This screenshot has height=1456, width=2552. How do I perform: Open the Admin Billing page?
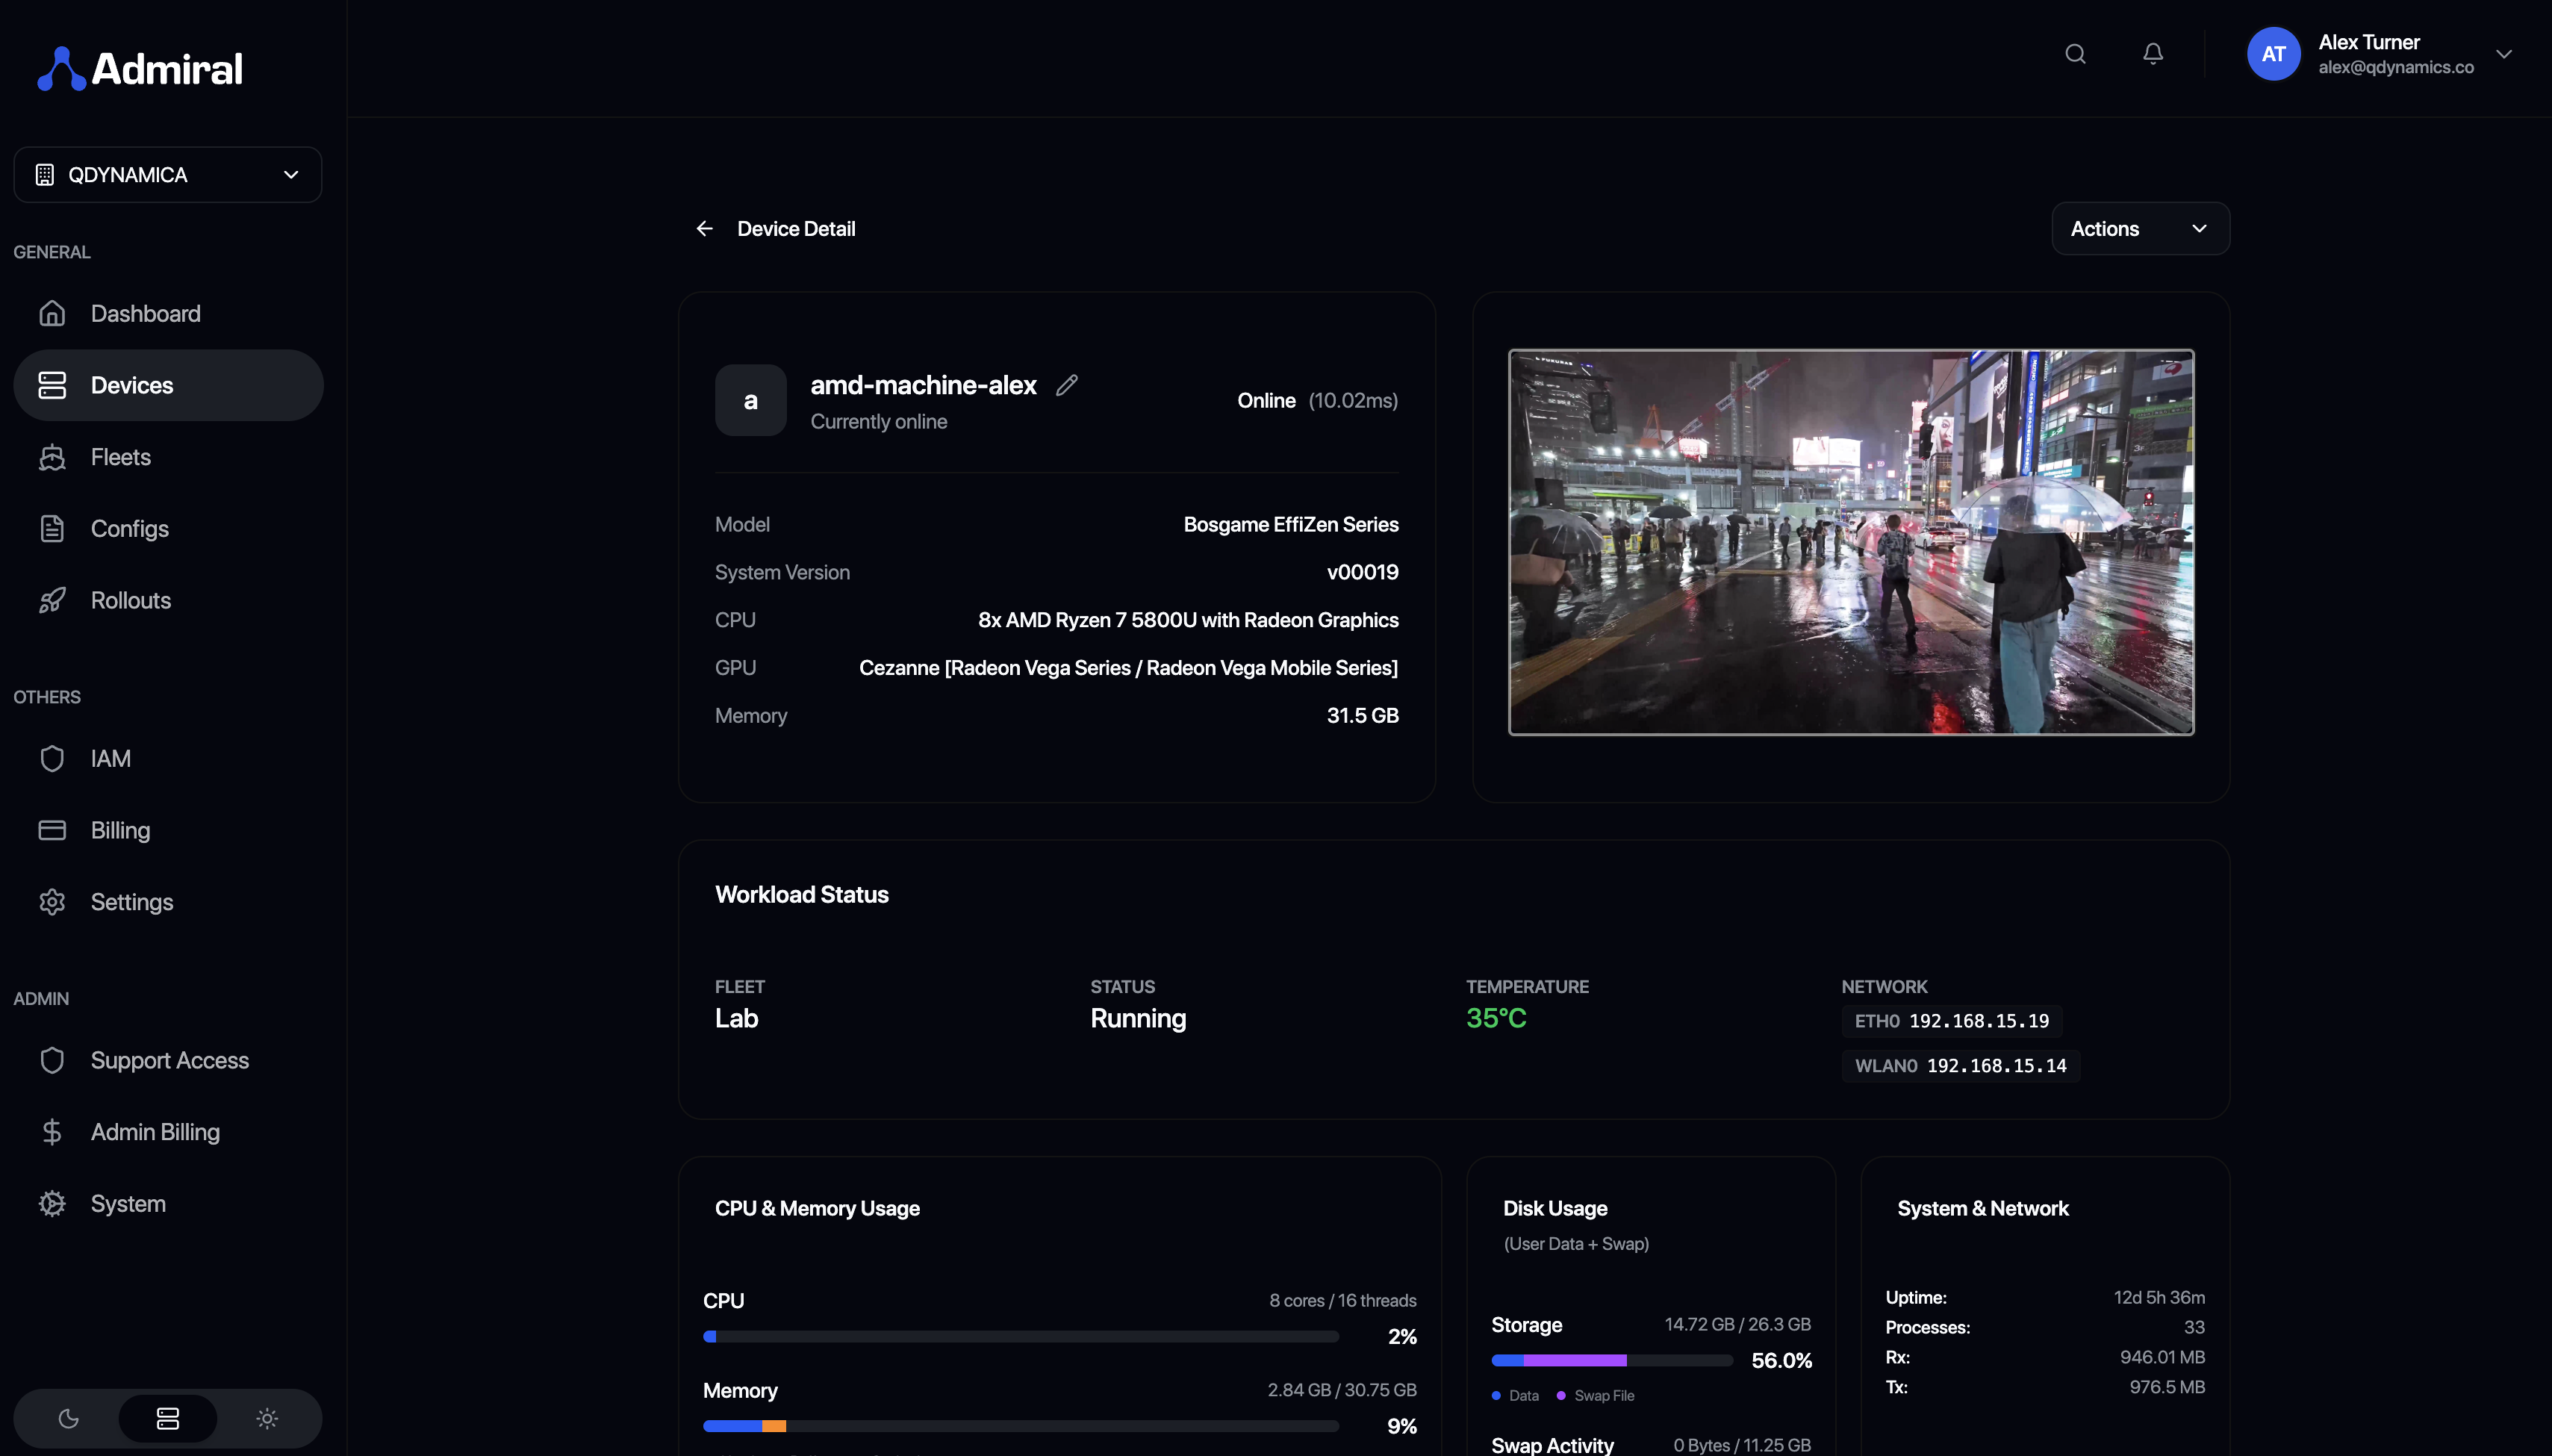155,1132
